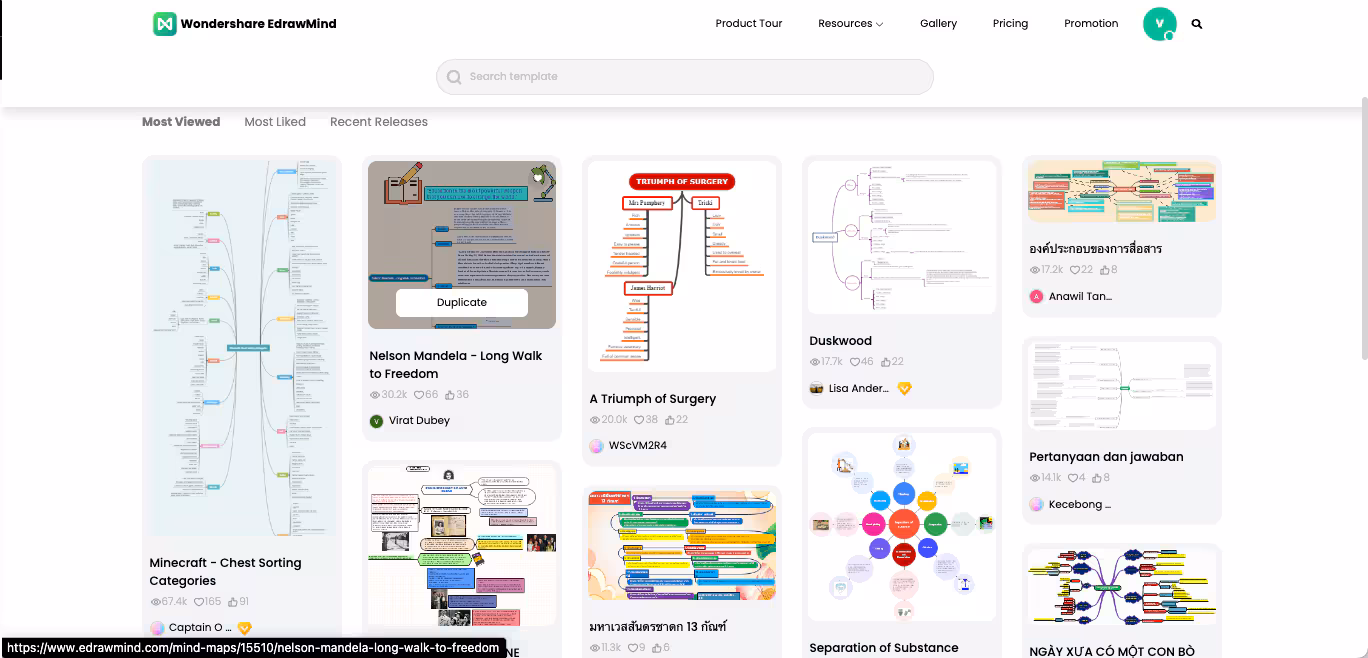Click Kecebong's avatar icon
The image size is (1368, 658).
(x=1036, y=504)
